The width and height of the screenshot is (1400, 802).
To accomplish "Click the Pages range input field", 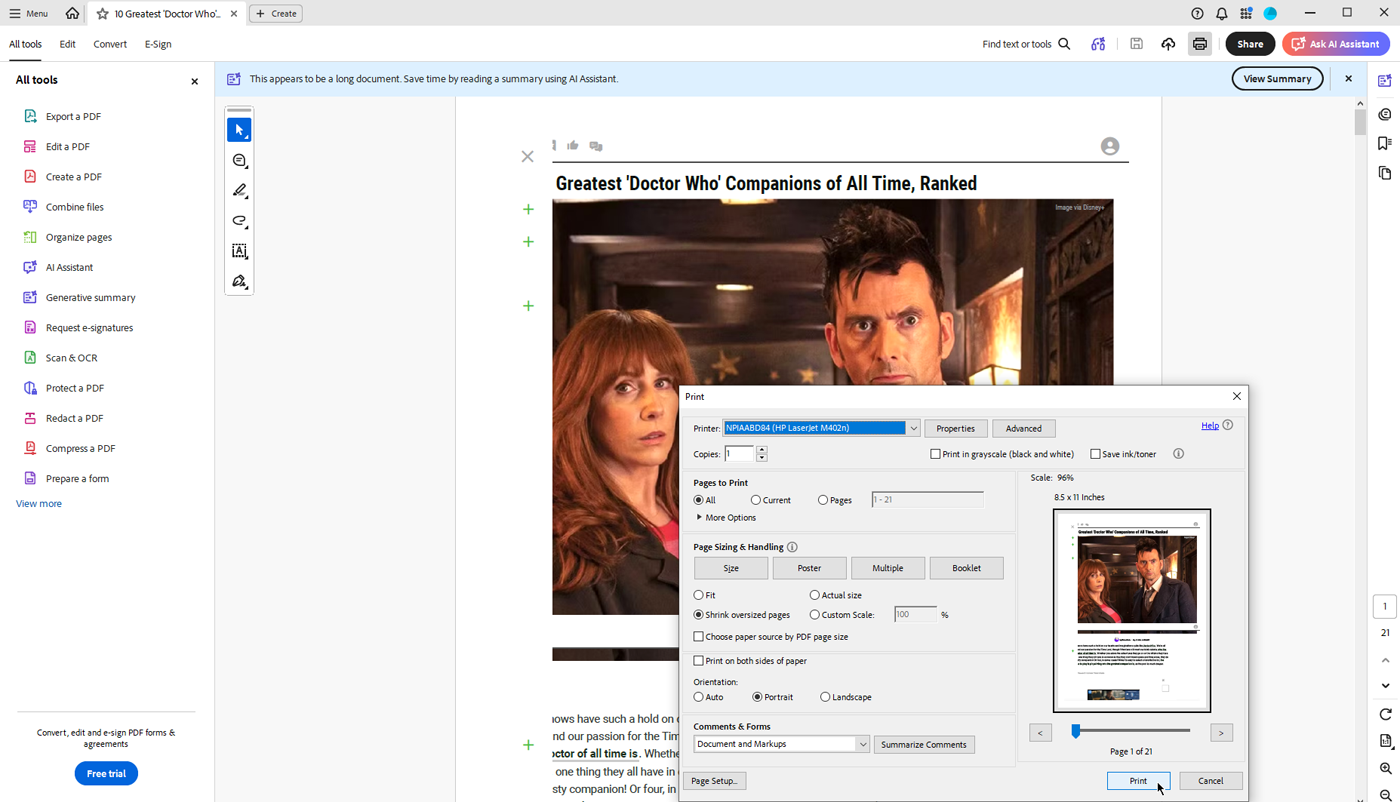I will pos(927,500).
